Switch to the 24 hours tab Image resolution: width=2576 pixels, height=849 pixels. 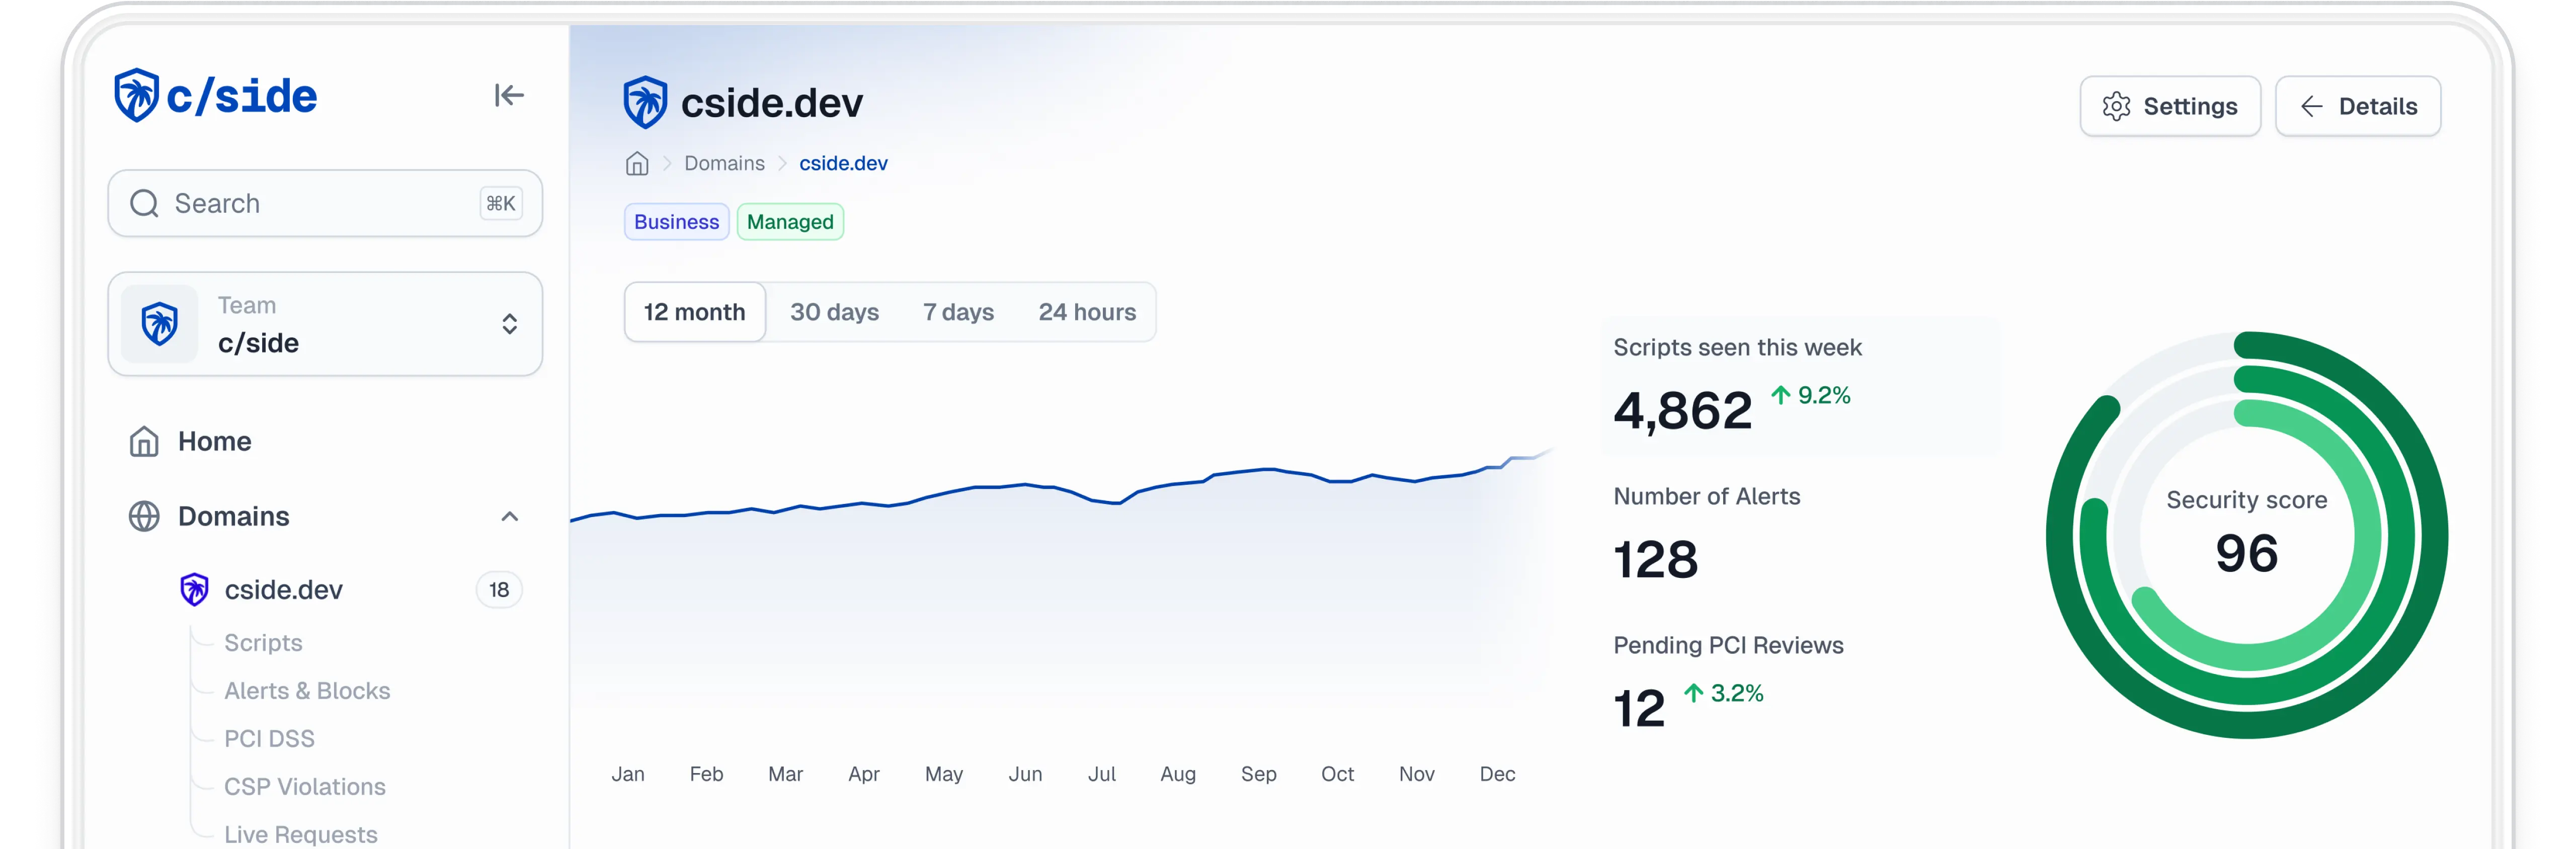click(1087, 312)
